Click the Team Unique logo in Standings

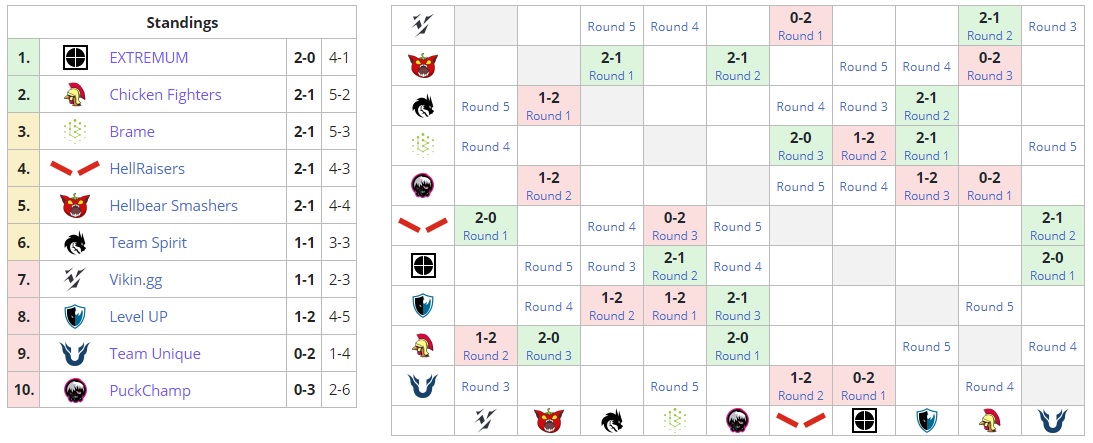point(75,354)
